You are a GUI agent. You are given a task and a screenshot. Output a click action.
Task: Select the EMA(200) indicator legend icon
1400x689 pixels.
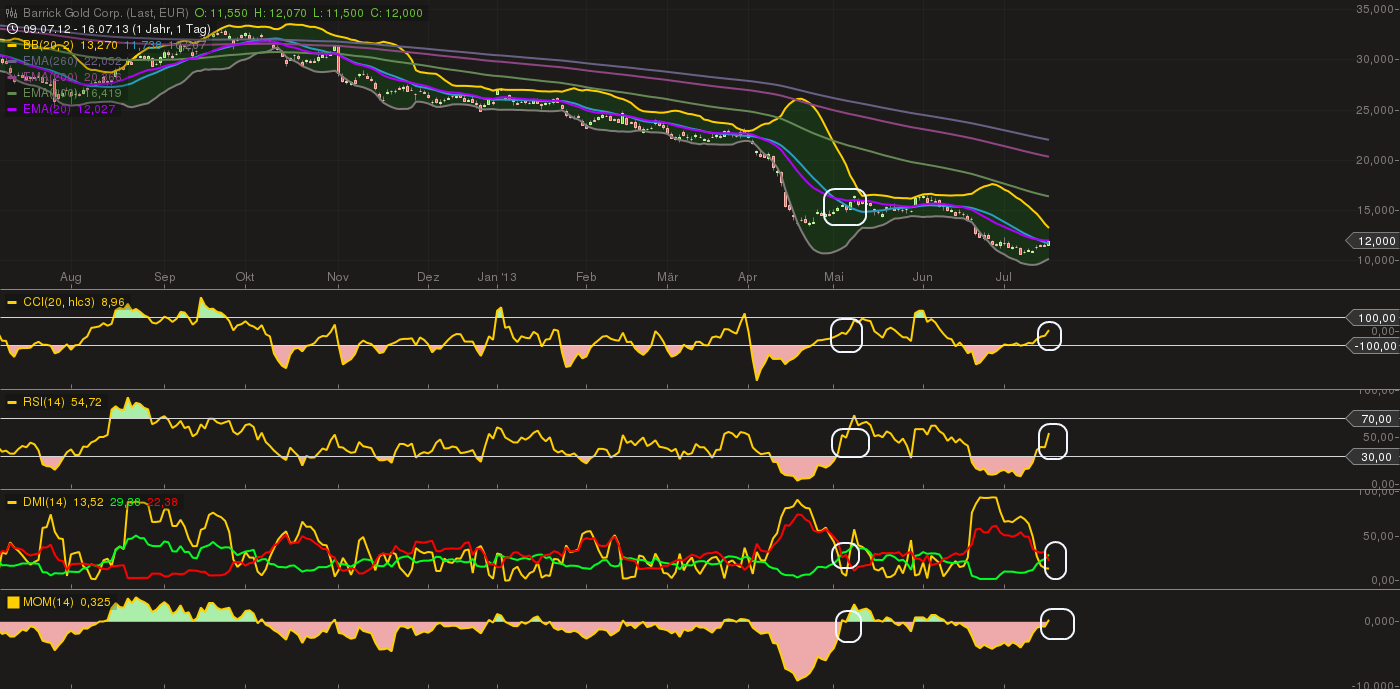click(13, 77)
